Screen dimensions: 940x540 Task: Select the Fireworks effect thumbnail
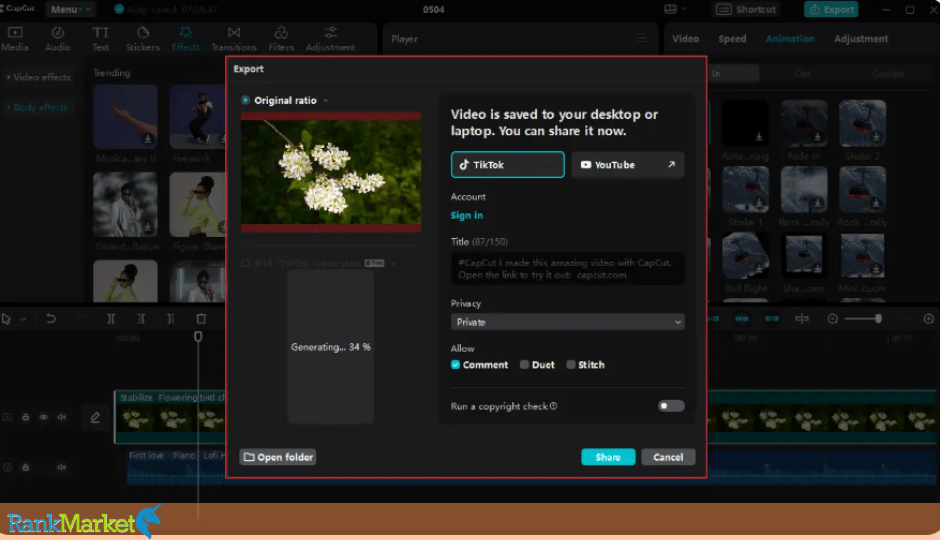tap(198, 117)
